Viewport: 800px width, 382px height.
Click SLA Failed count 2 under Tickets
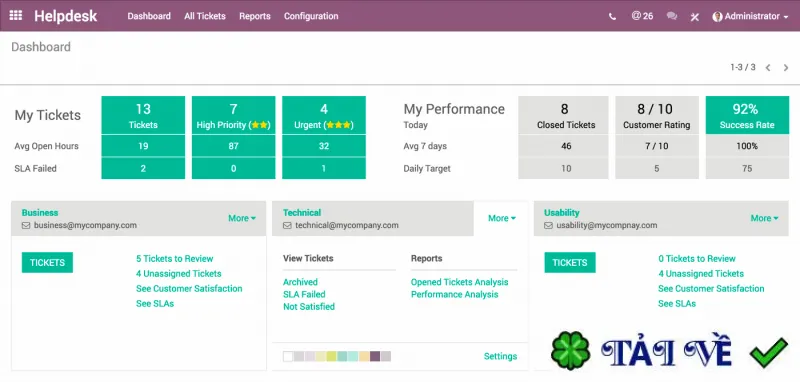pyautogui.click(x=143, y=168)
